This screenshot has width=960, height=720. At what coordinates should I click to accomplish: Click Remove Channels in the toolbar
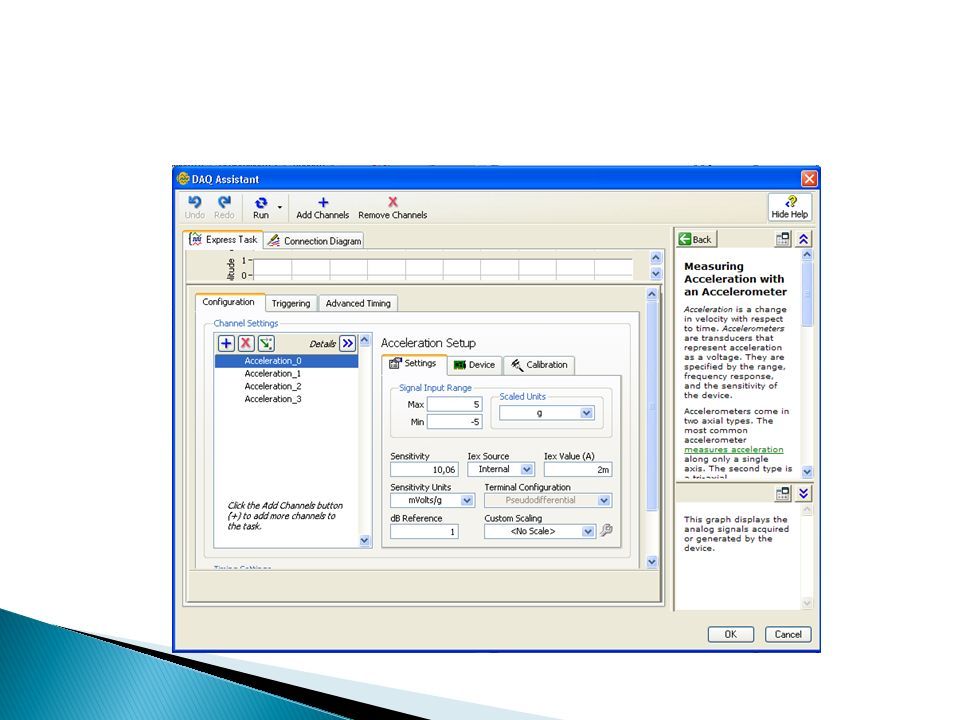(392, 208)
